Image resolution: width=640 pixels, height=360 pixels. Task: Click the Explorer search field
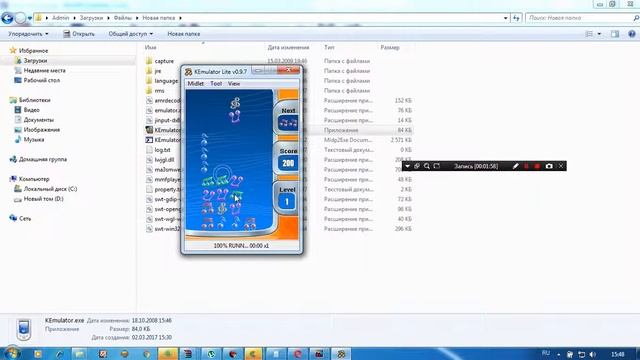click(x=580, y=18)
